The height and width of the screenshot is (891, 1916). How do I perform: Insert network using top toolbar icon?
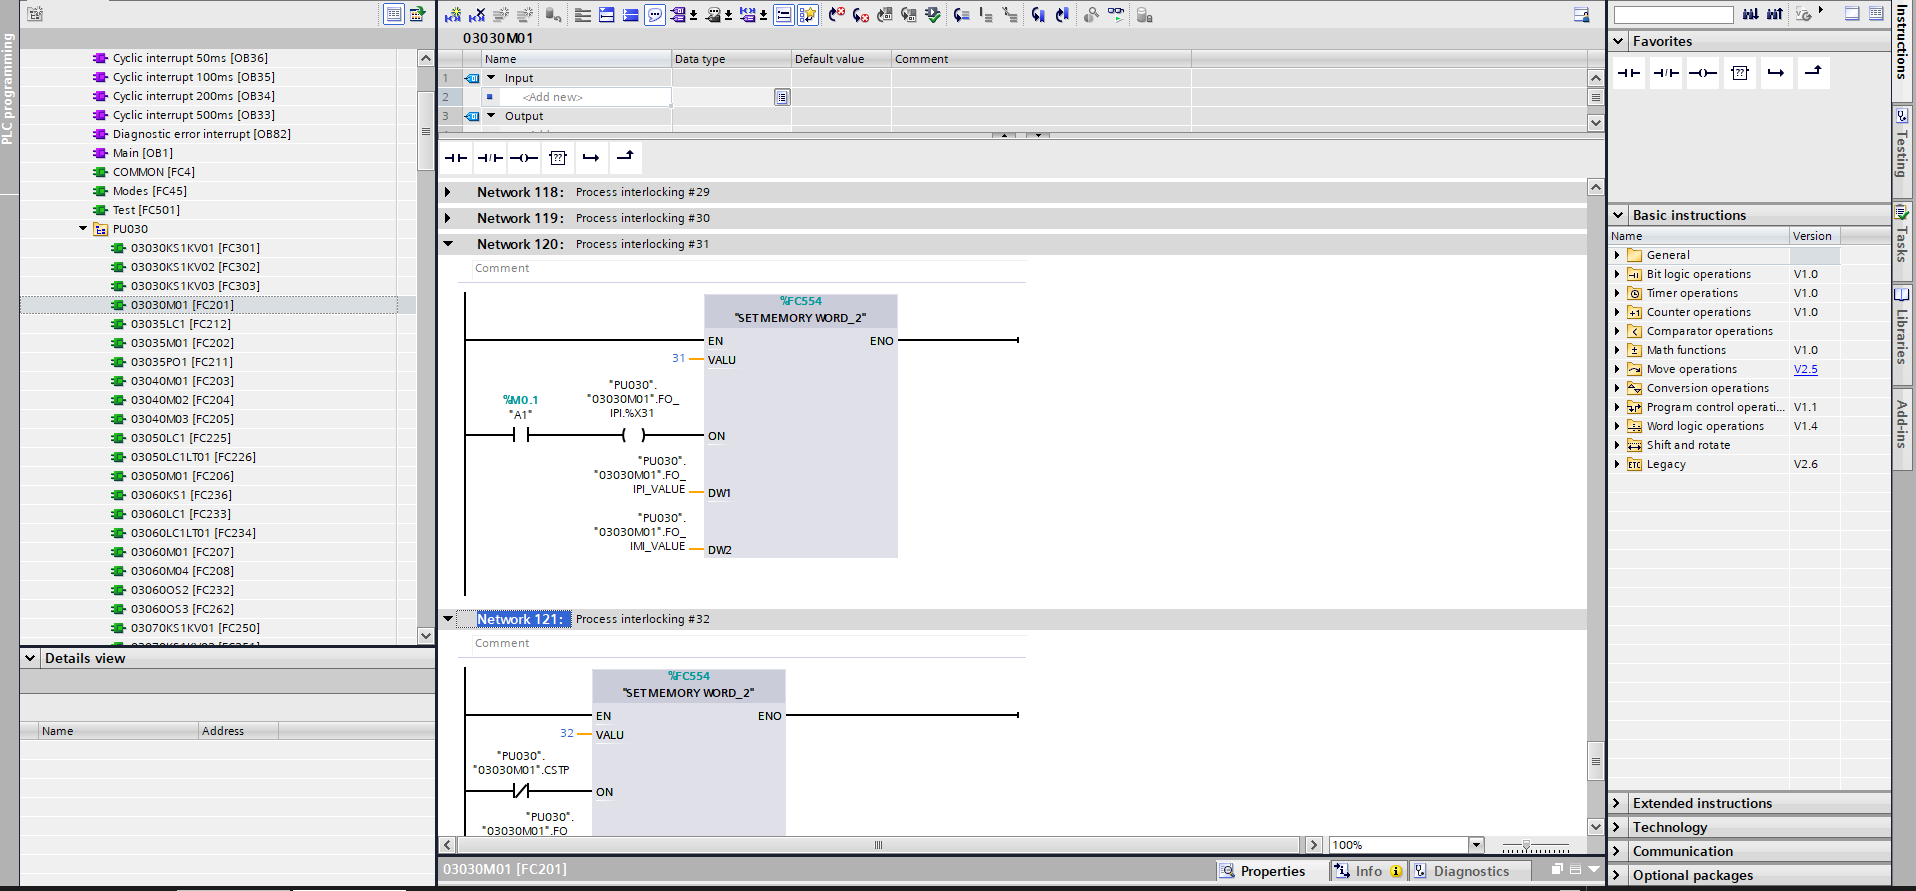[453, 15]
